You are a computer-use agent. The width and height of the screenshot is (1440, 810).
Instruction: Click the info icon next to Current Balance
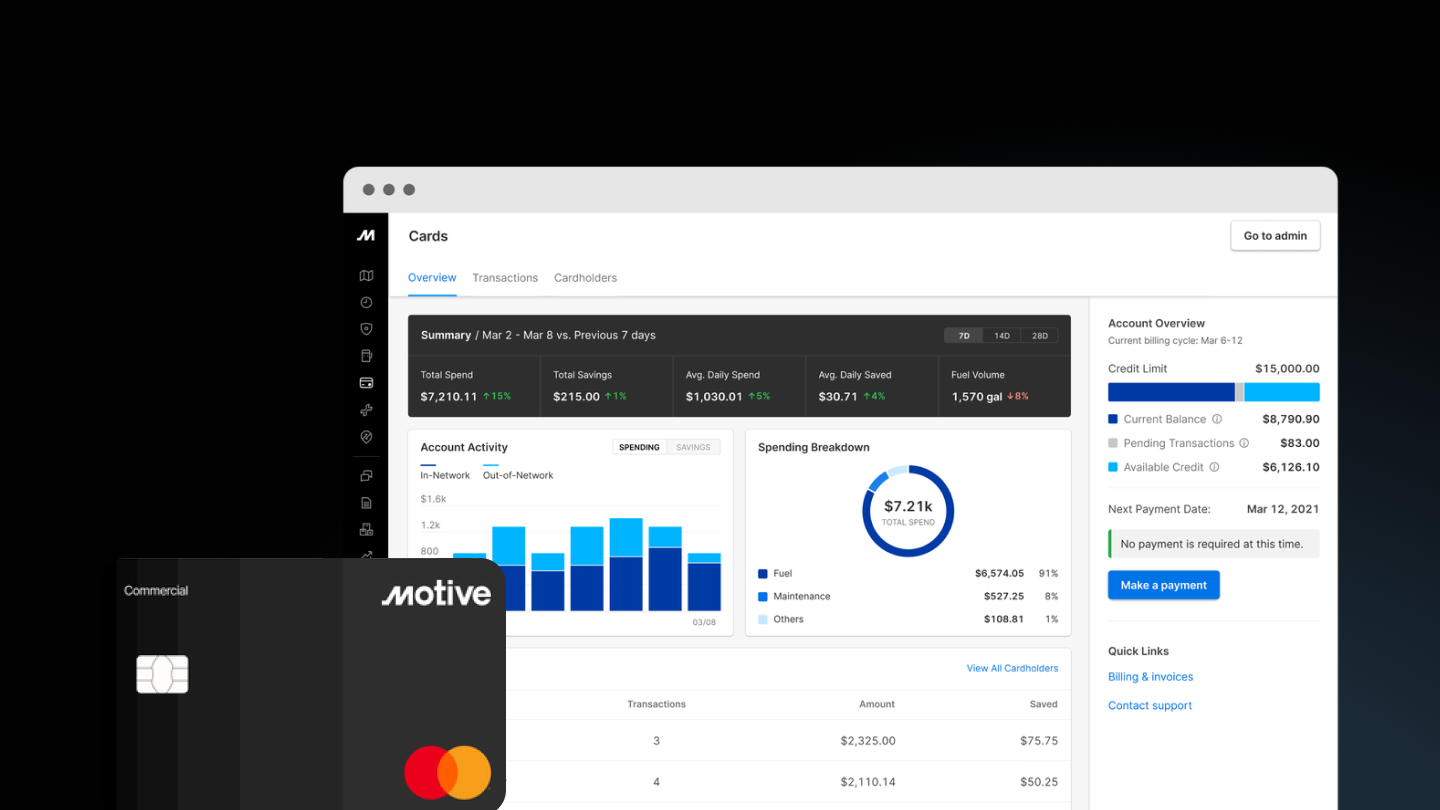pyautogui.click(x=1217, y=419)
